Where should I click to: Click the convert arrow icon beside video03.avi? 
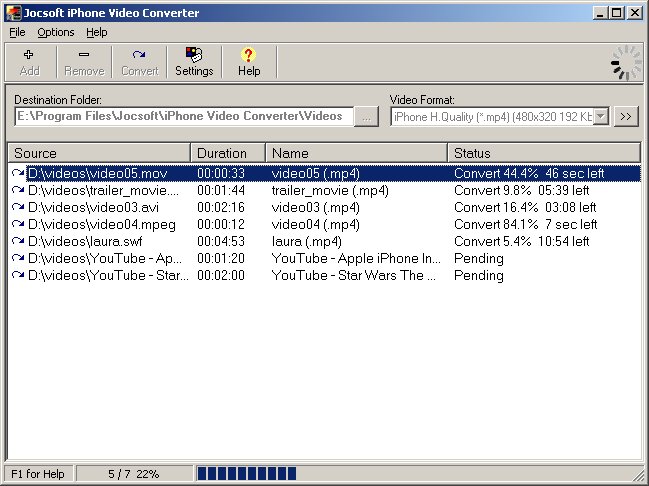(x=18, y=207)
